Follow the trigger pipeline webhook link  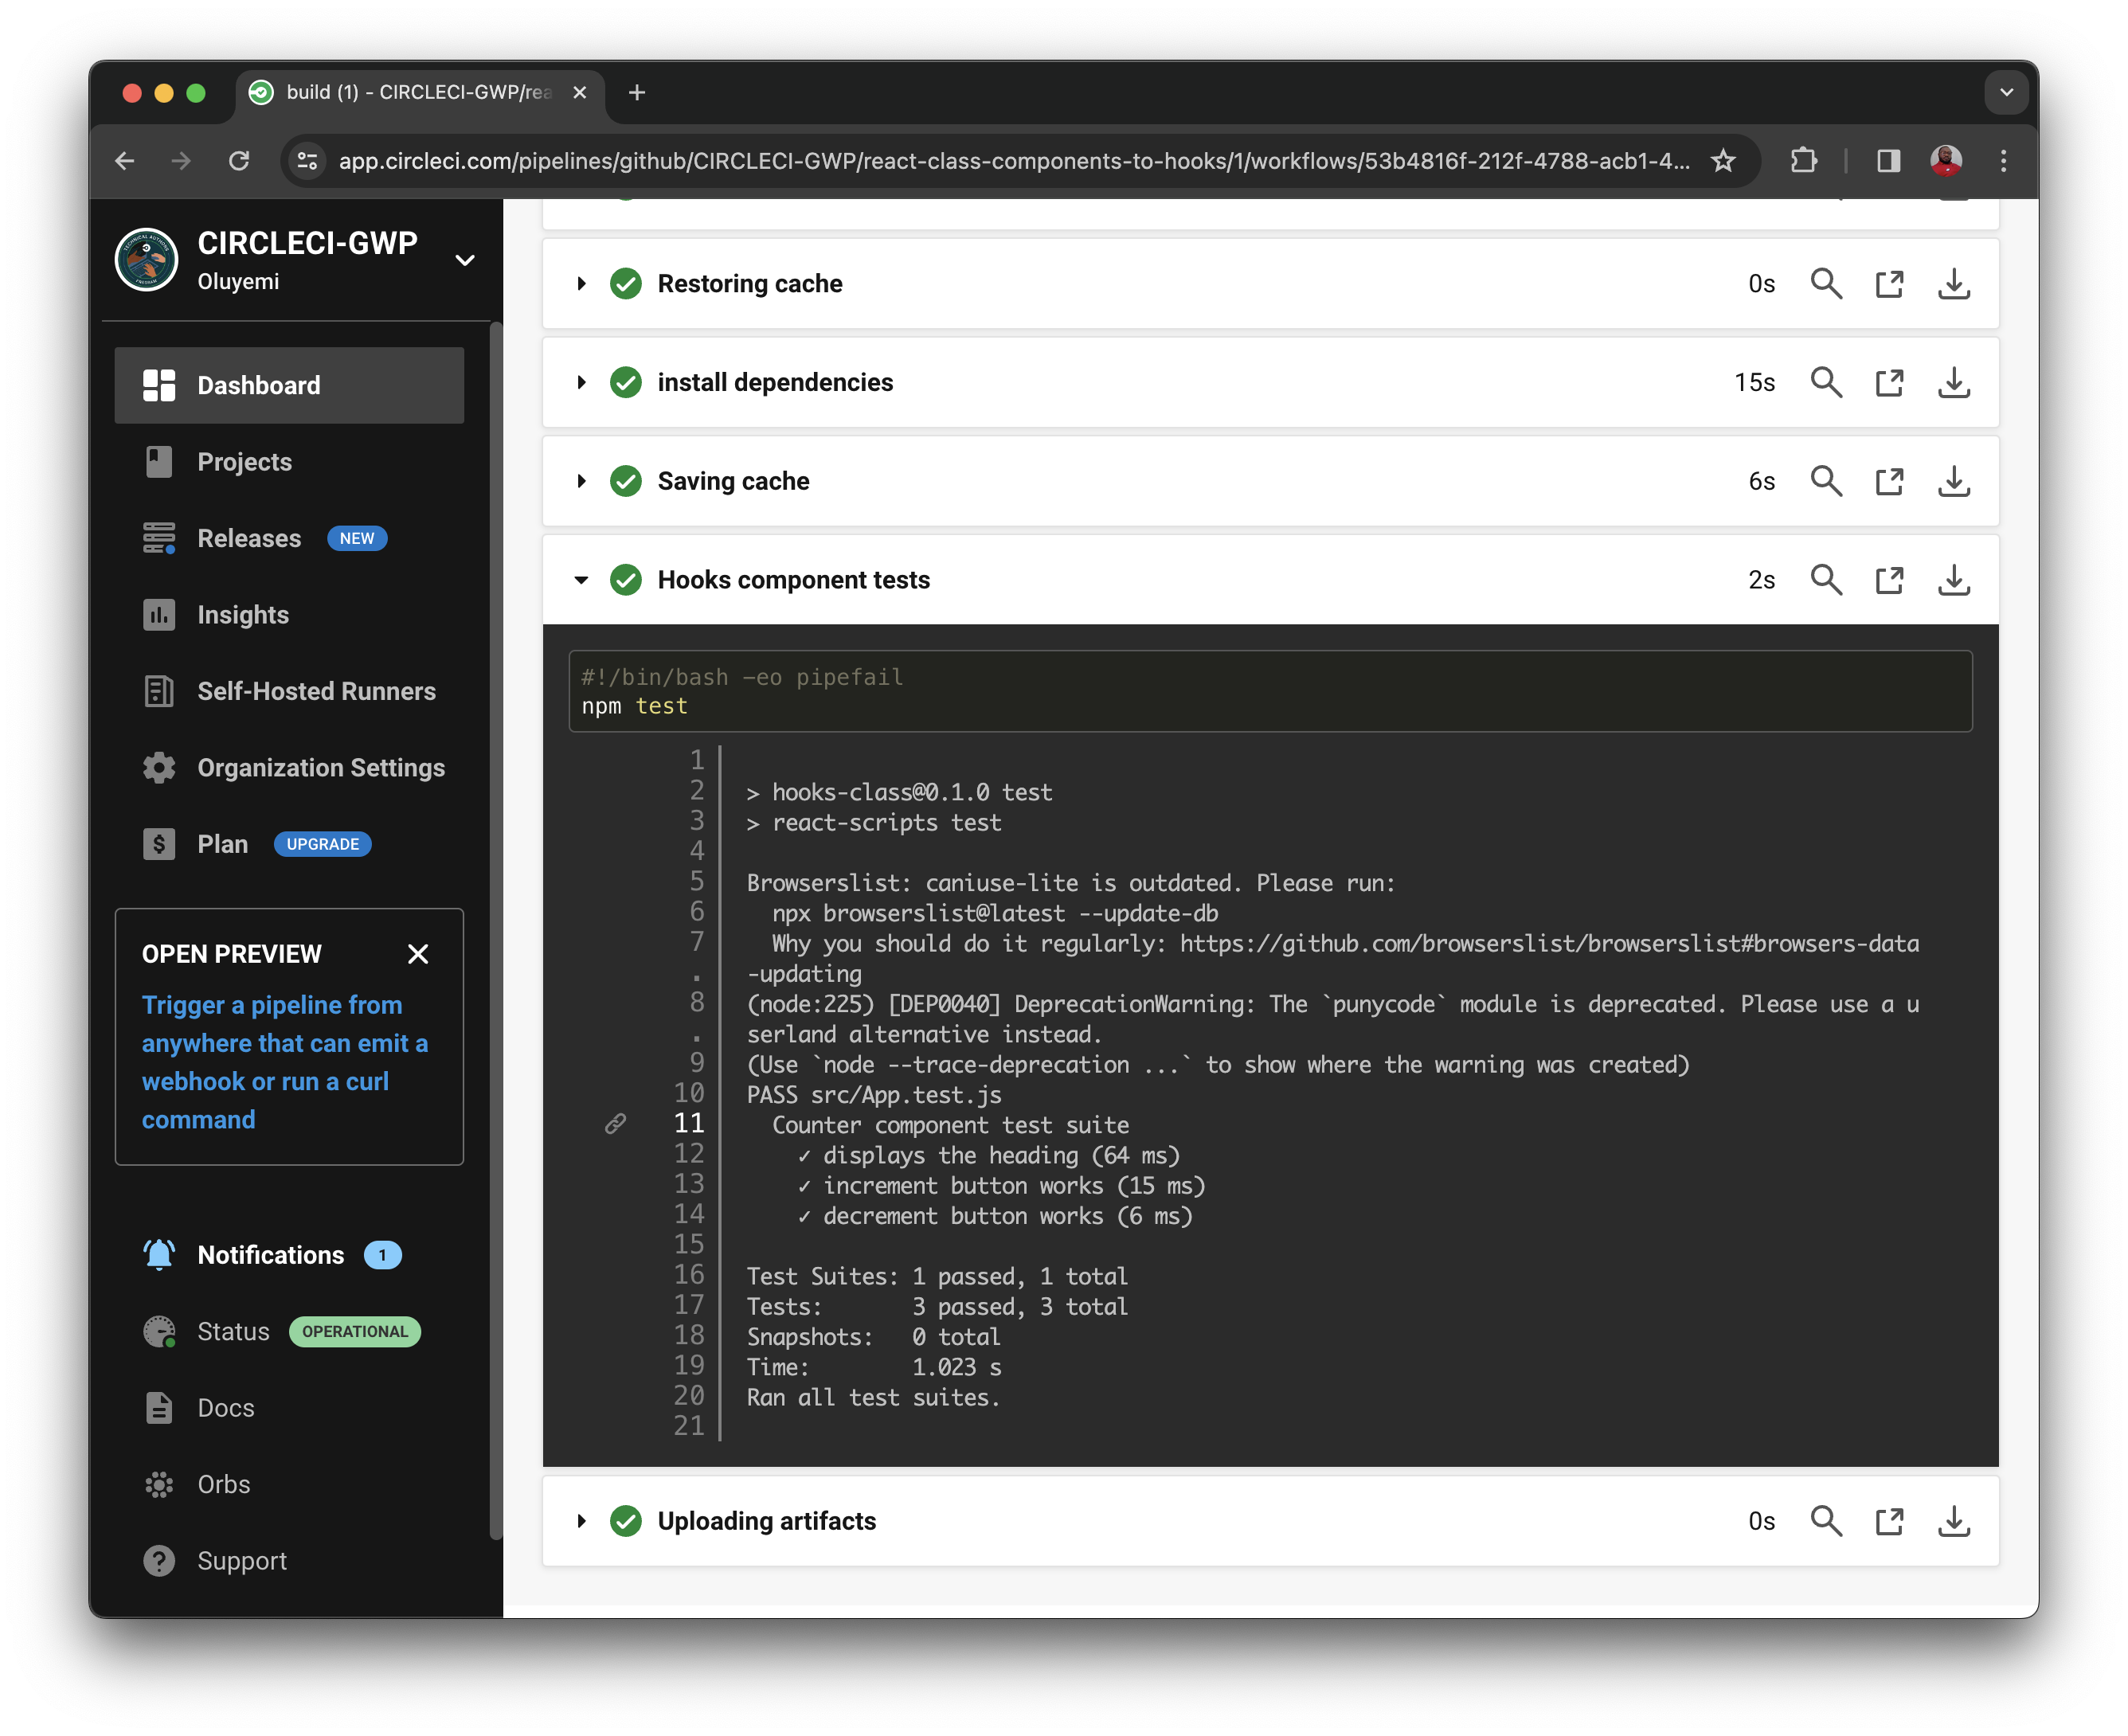[x=285, y=1061]
